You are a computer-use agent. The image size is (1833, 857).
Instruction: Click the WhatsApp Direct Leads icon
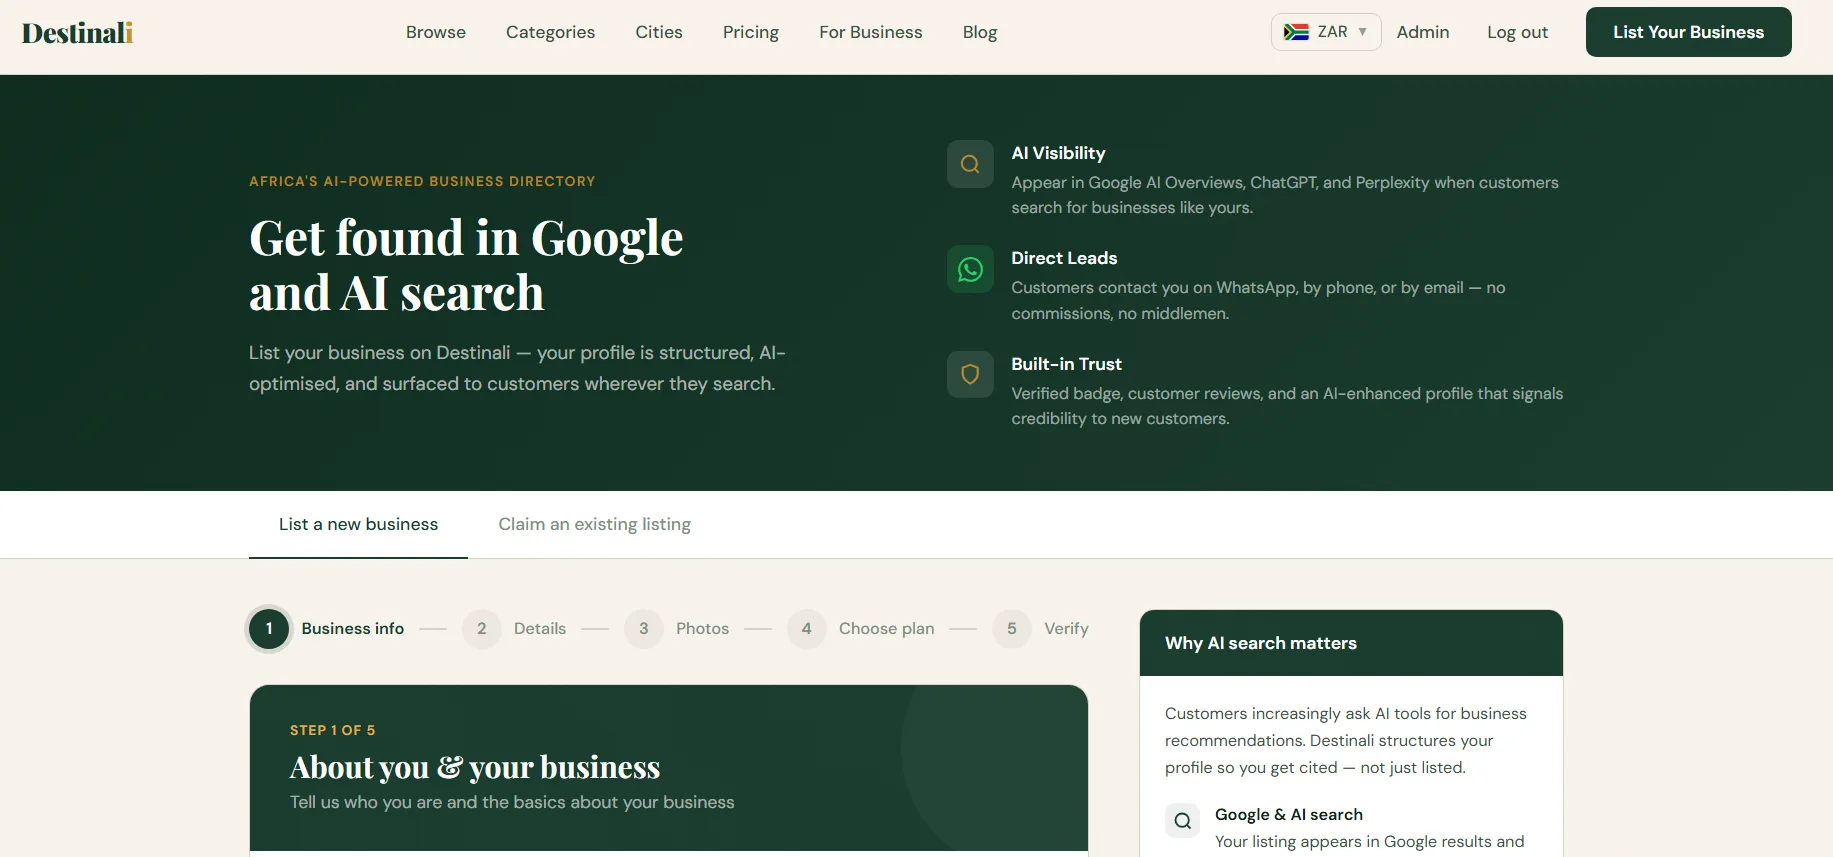(x=970, y=269)
